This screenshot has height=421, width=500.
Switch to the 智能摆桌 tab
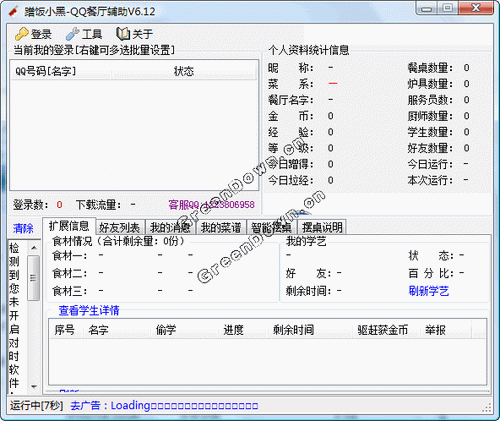[271, 228]
